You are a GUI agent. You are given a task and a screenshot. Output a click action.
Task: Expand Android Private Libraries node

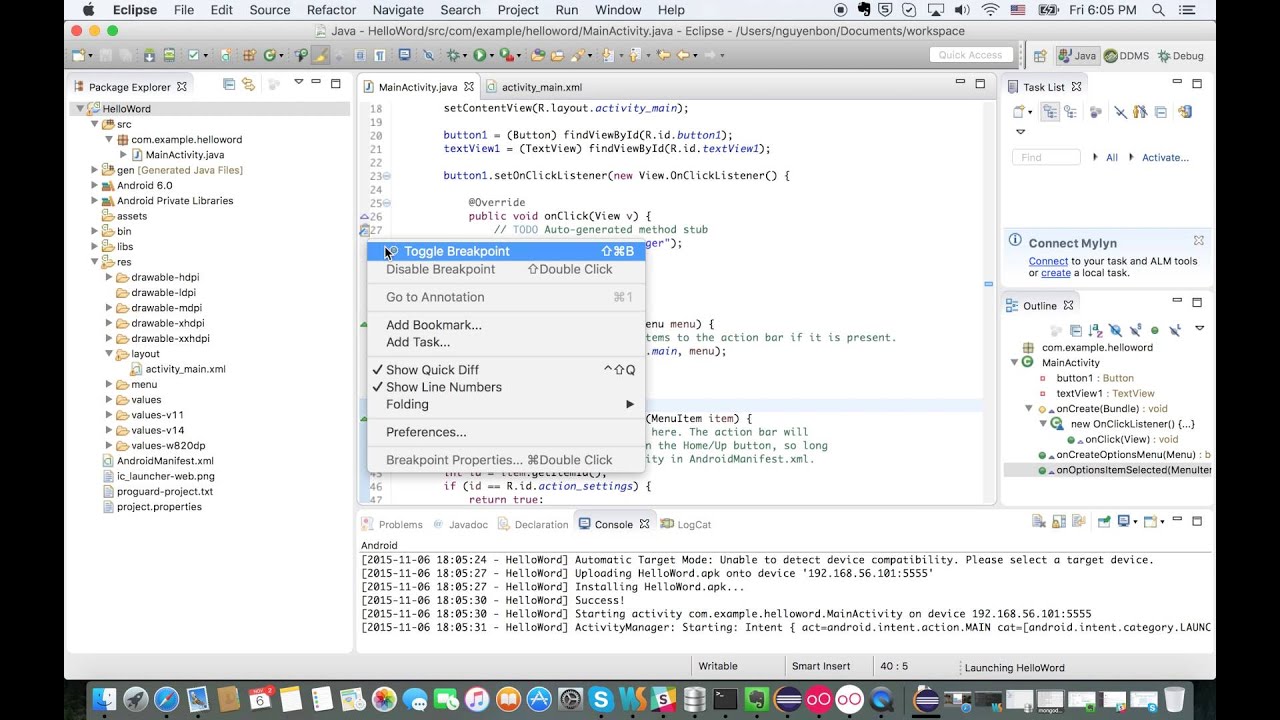pos(94,200)
